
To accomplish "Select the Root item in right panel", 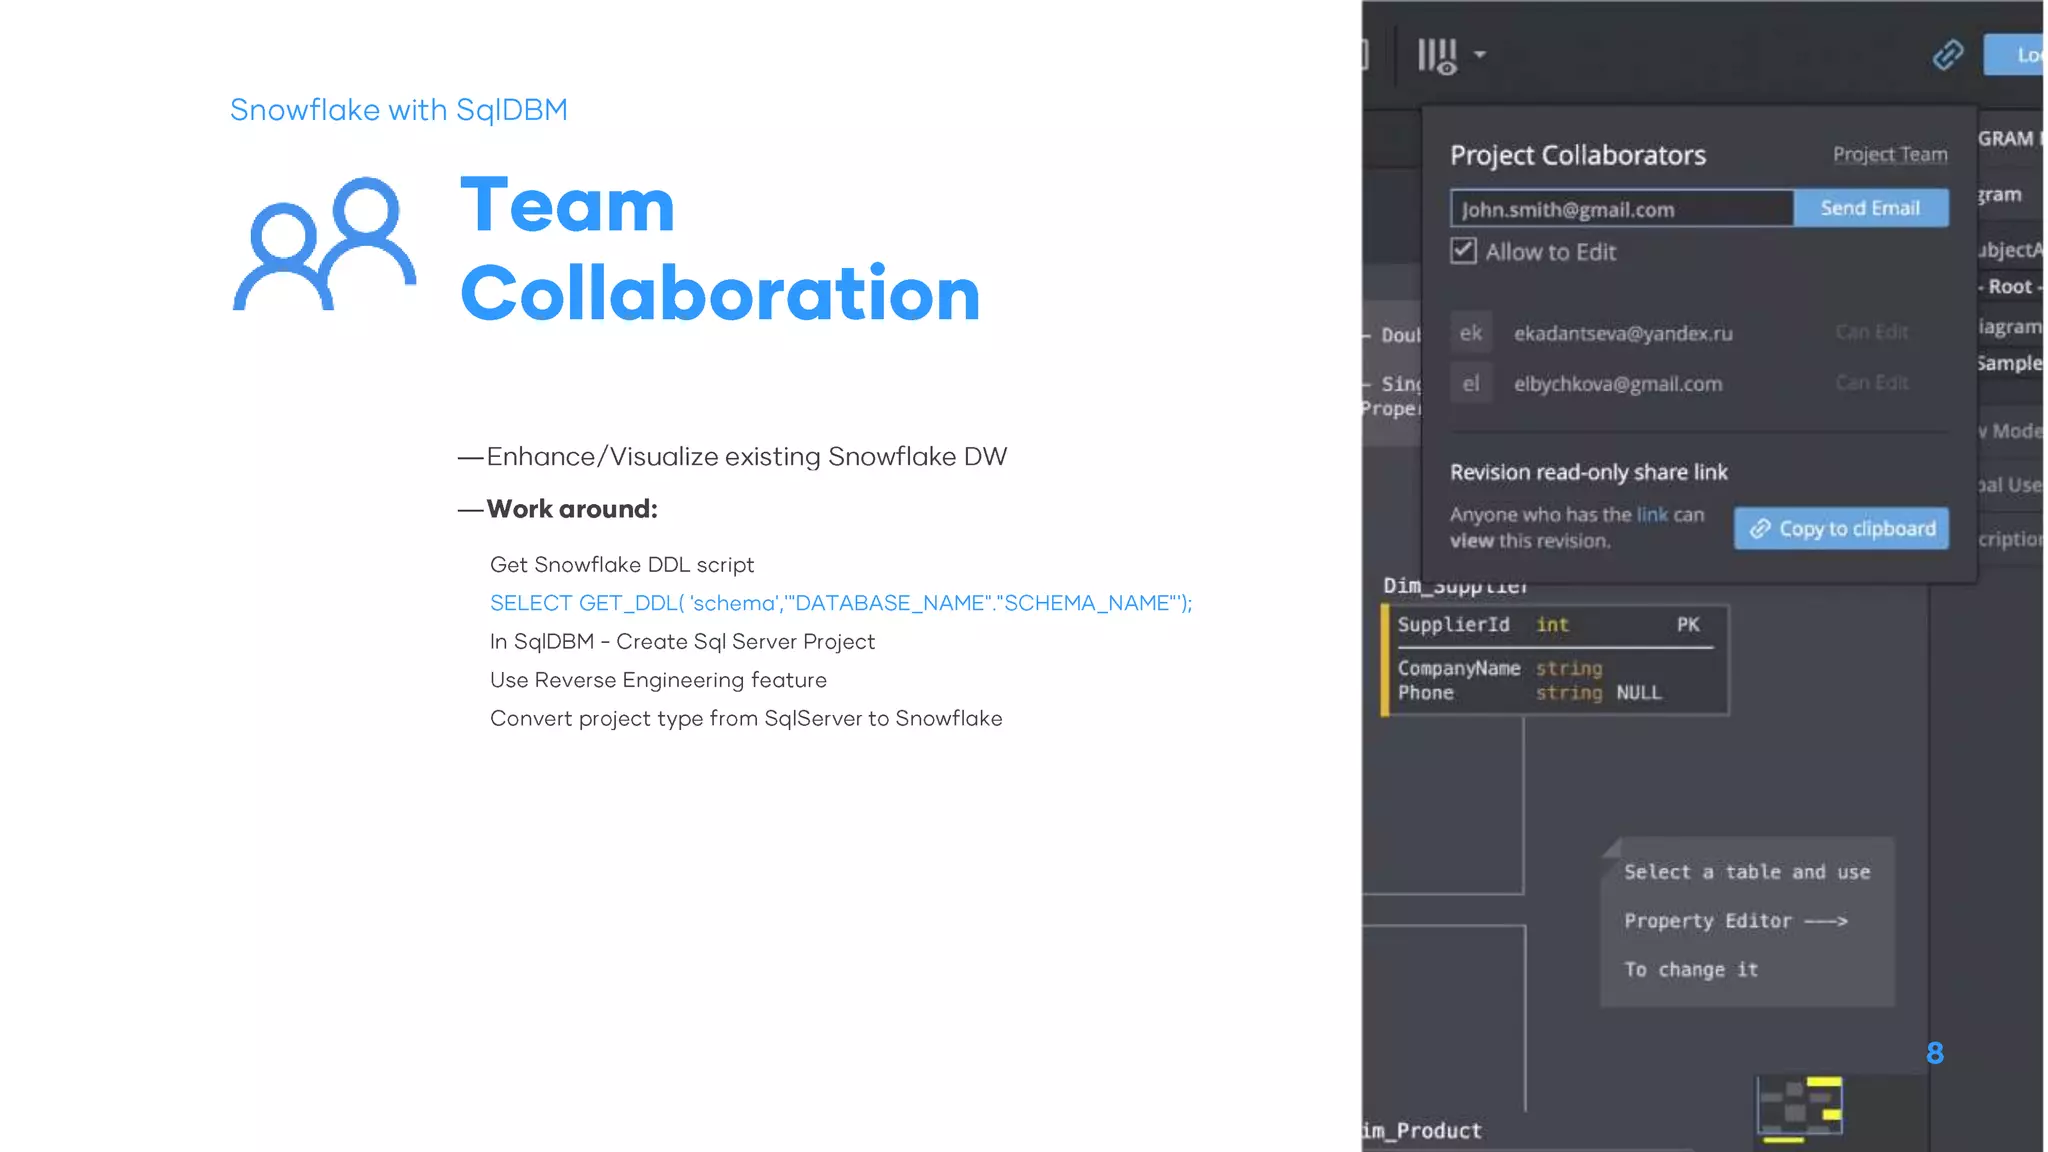I will (x=2009, y=287).
